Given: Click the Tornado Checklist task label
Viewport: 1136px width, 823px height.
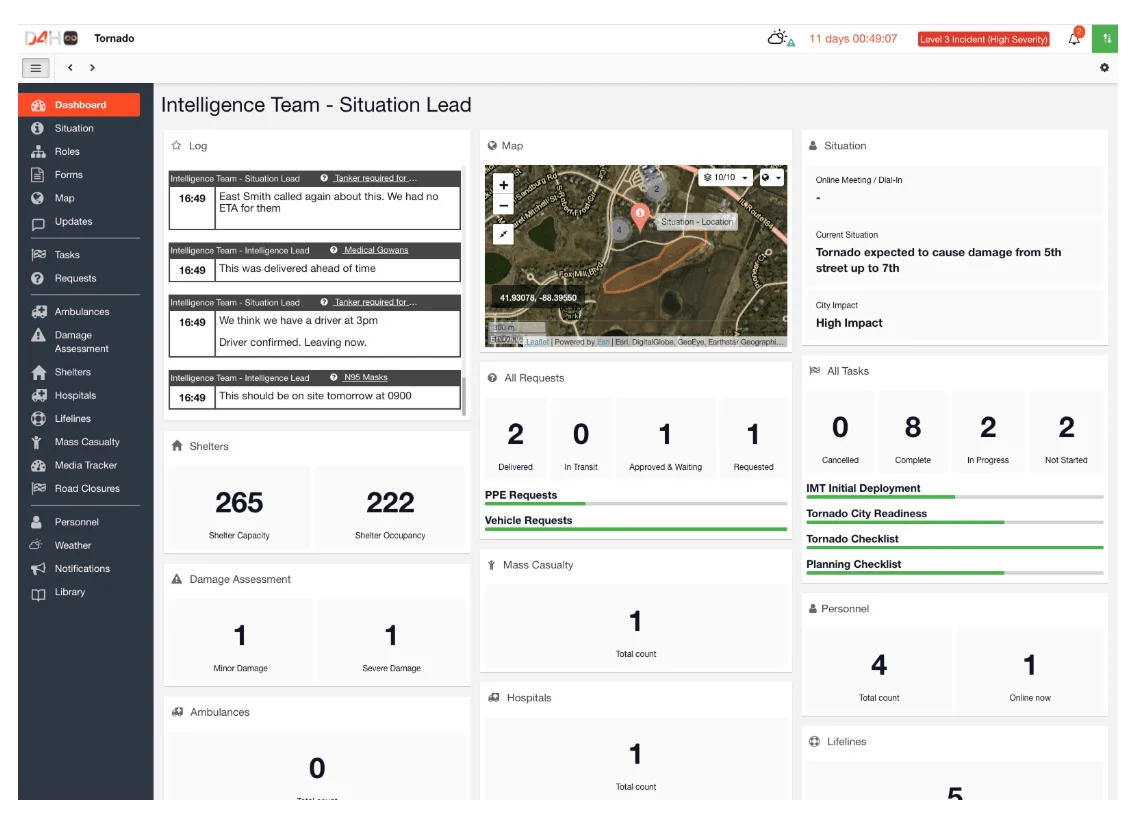Looking at the screenshot, I should click(852, 539).
